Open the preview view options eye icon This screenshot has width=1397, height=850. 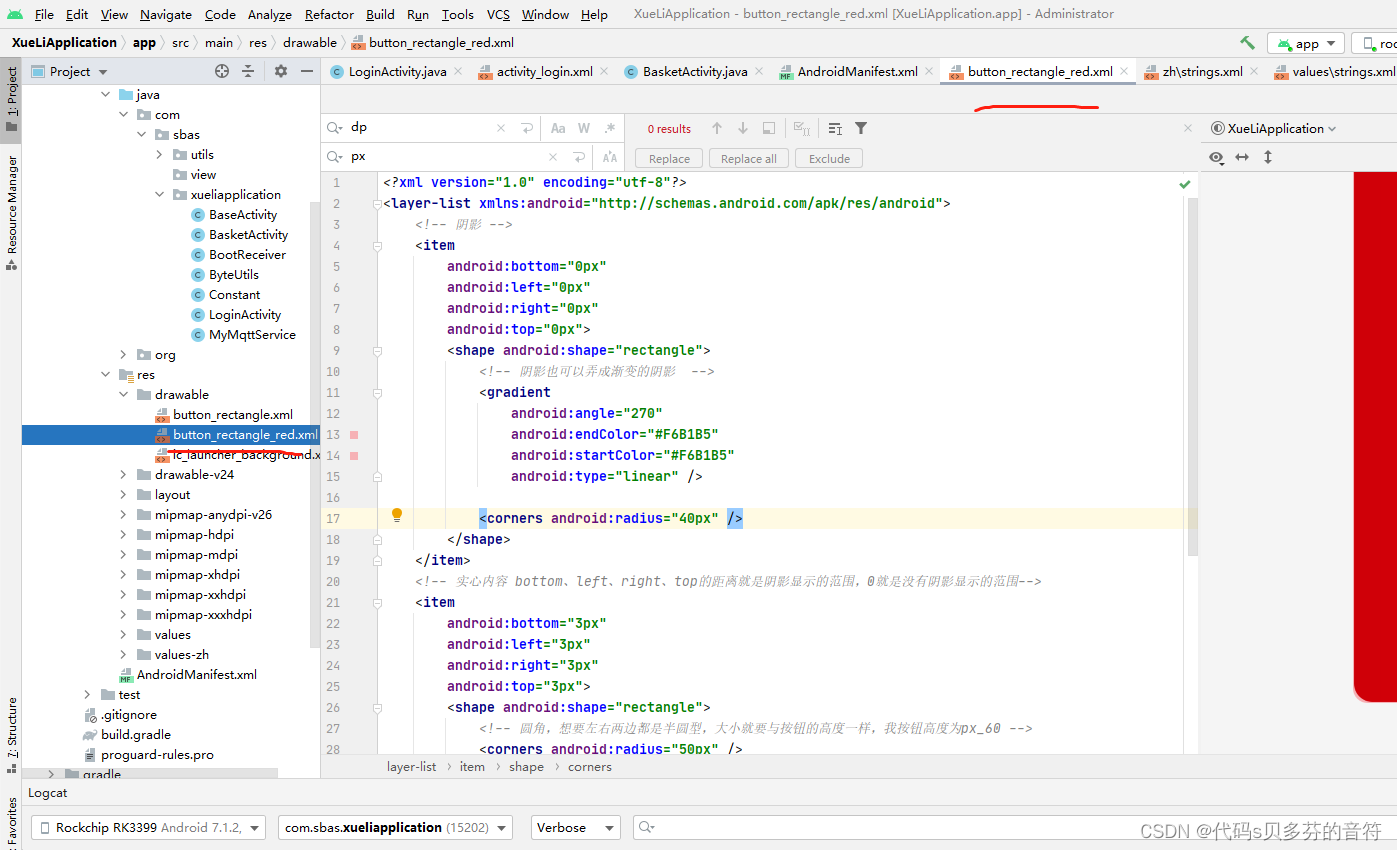(x=1216, y=157)
